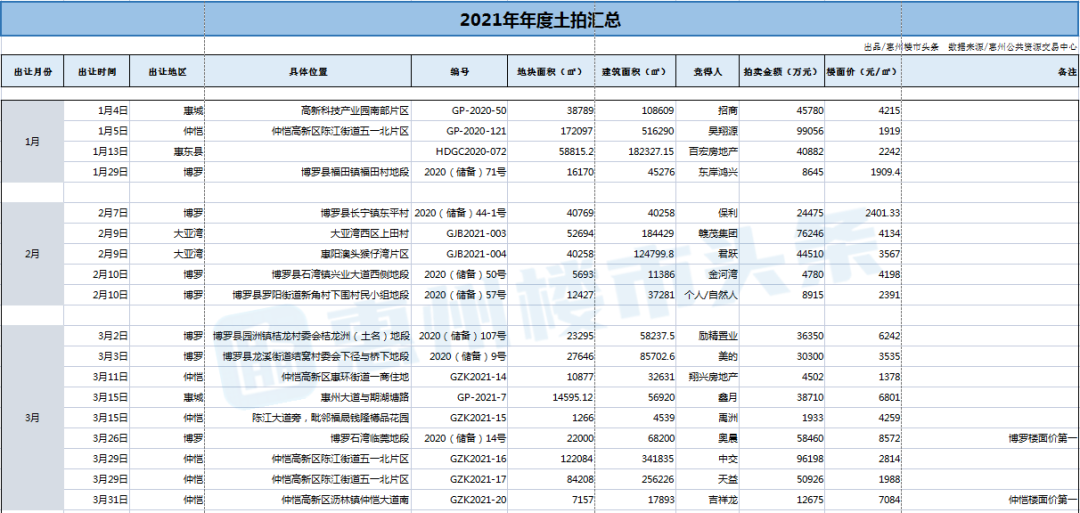Click bidder cell 金河湾
Viewport: 1080px width, 513px height.
709,275
